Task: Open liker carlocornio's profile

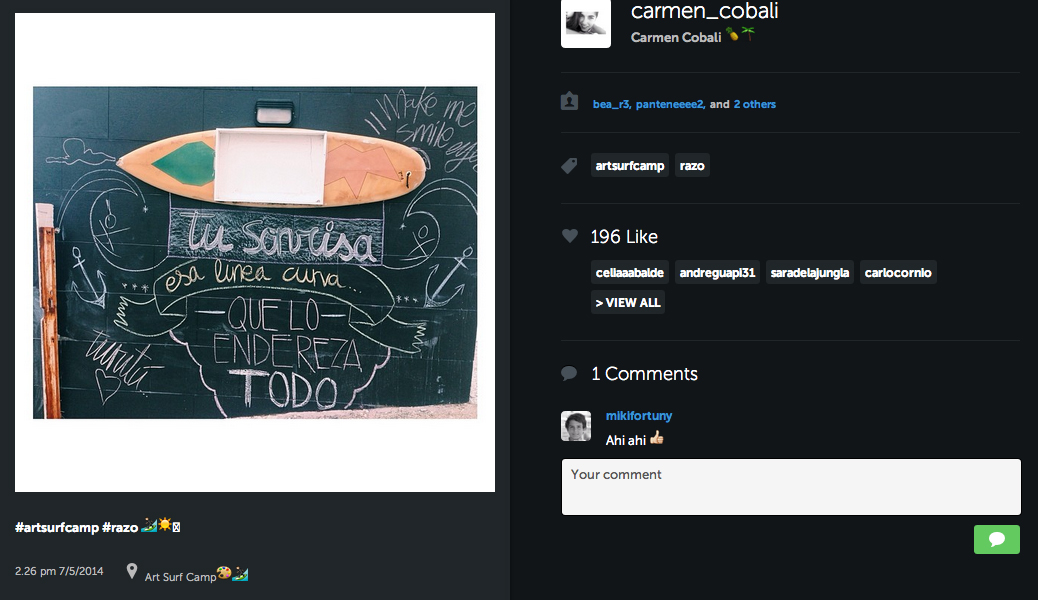Action: click(x=898, y=272)
